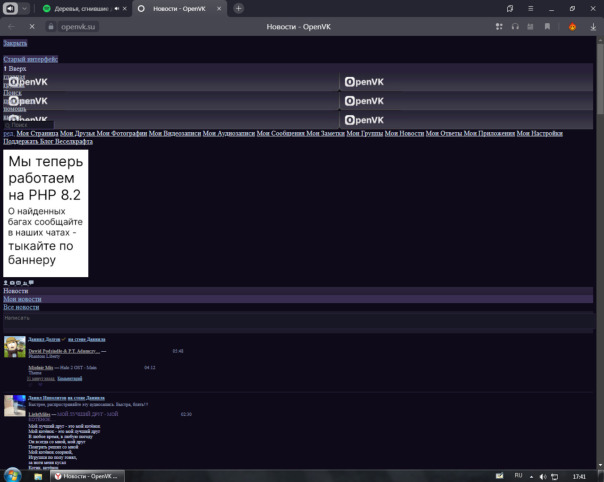The width and height of the screenshot is (604, 482).
Task: Click the site lock icon
Action: click(x=50, y=27)
